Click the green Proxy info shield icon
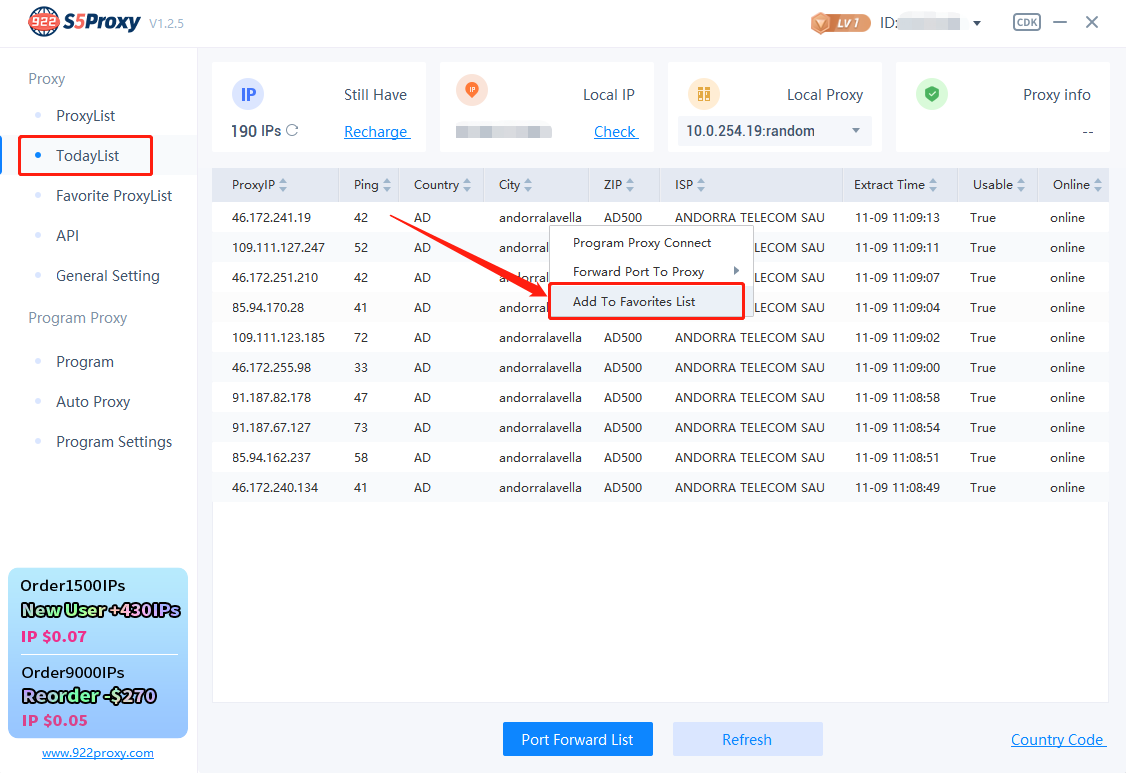Viewport: 1126px width, 773px height. pyautogui.click(x=932, y=94)
